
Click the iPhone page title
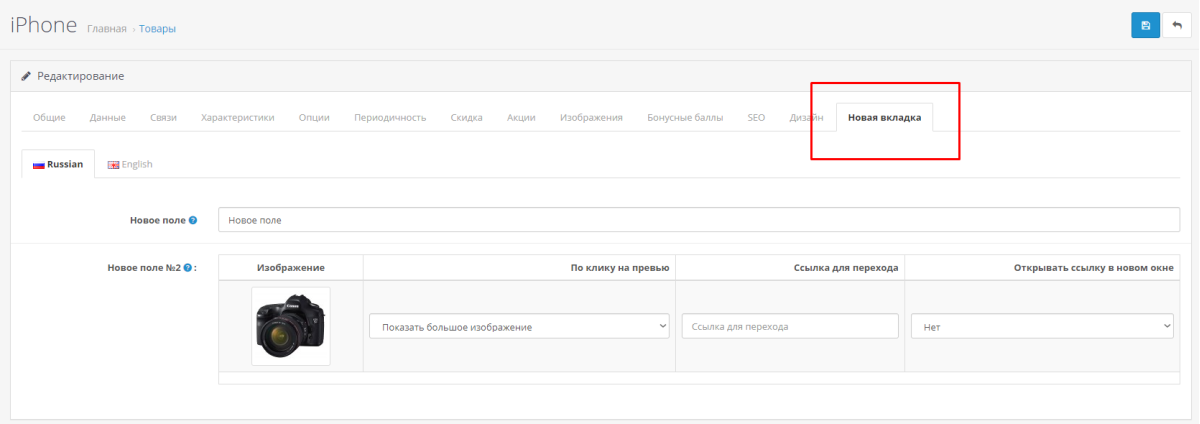[x=44, y=25]
